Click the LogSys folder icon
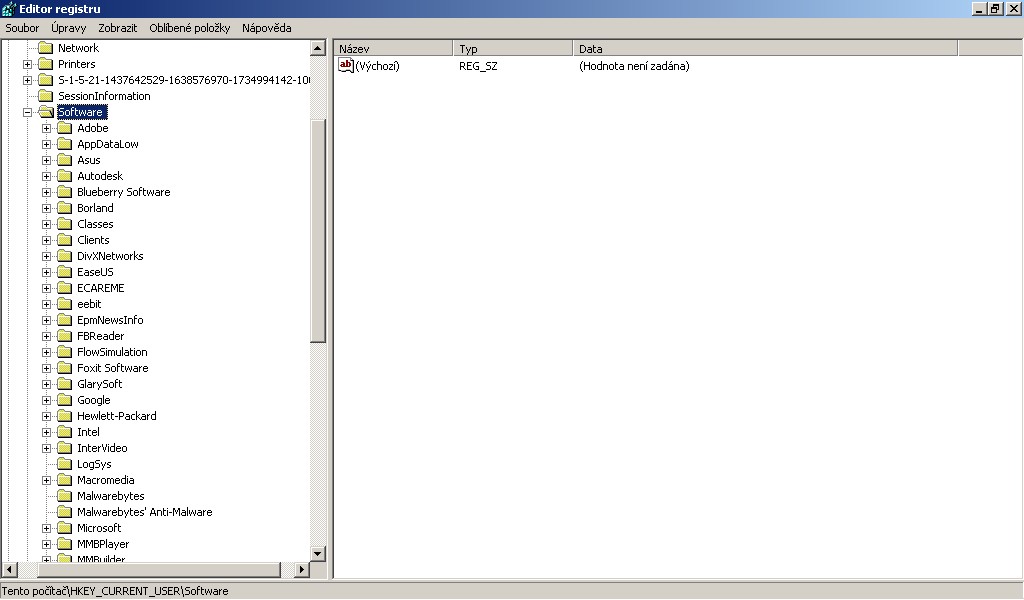The image size is (1024, 600). pos(65,464)
